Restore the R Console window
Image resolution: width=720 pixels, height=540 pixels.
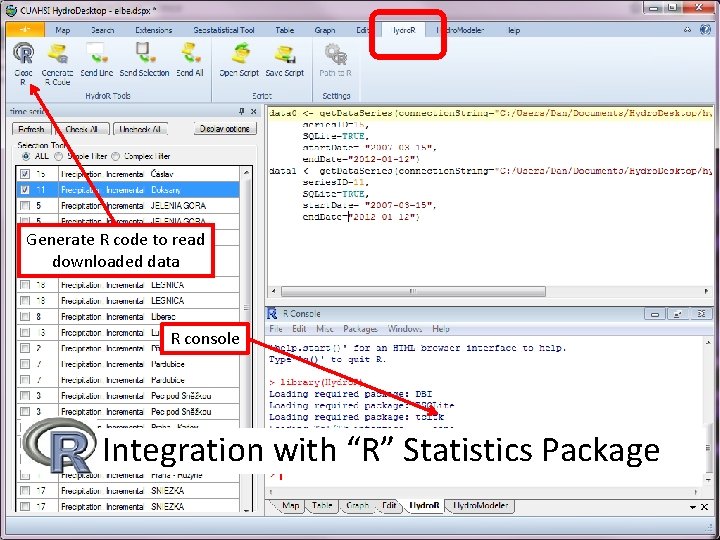(678, 314)
